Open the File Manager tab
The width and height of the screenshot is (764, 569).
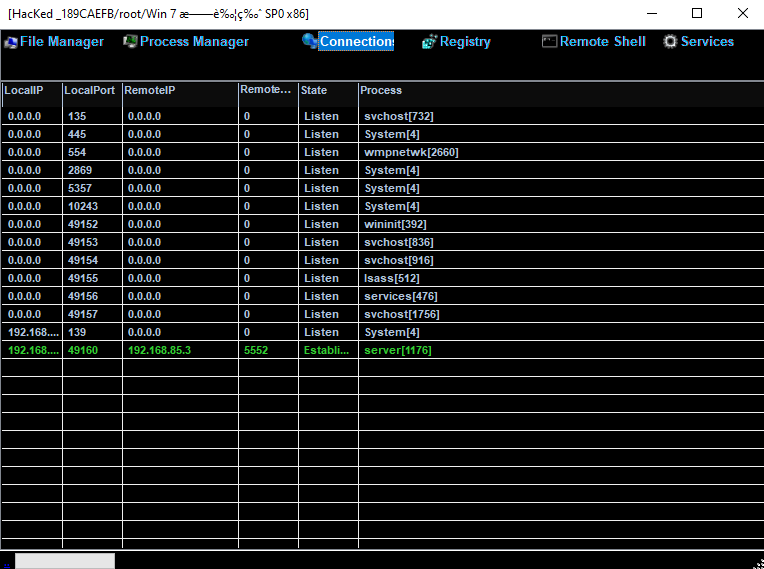pyautogui.click(x=61, y=42)
